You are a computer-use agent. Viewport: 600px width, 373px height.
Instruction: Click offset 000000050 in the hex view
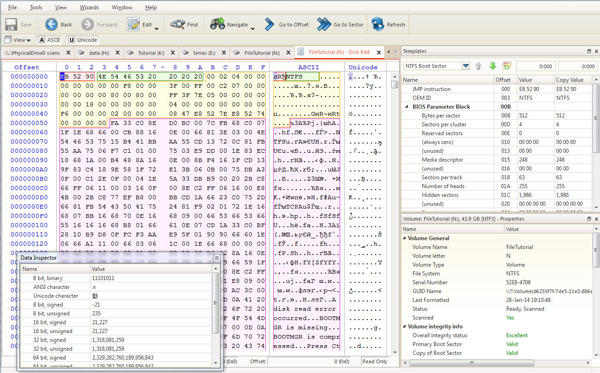pos(29,123)
